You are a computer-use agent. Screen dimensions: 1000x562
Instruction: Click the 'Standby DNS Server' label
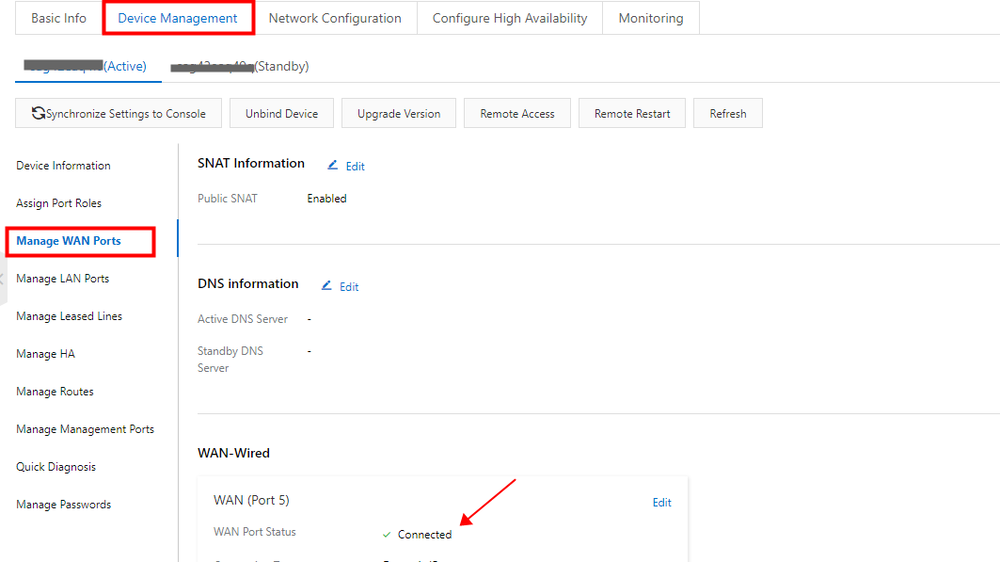(230, 359)
